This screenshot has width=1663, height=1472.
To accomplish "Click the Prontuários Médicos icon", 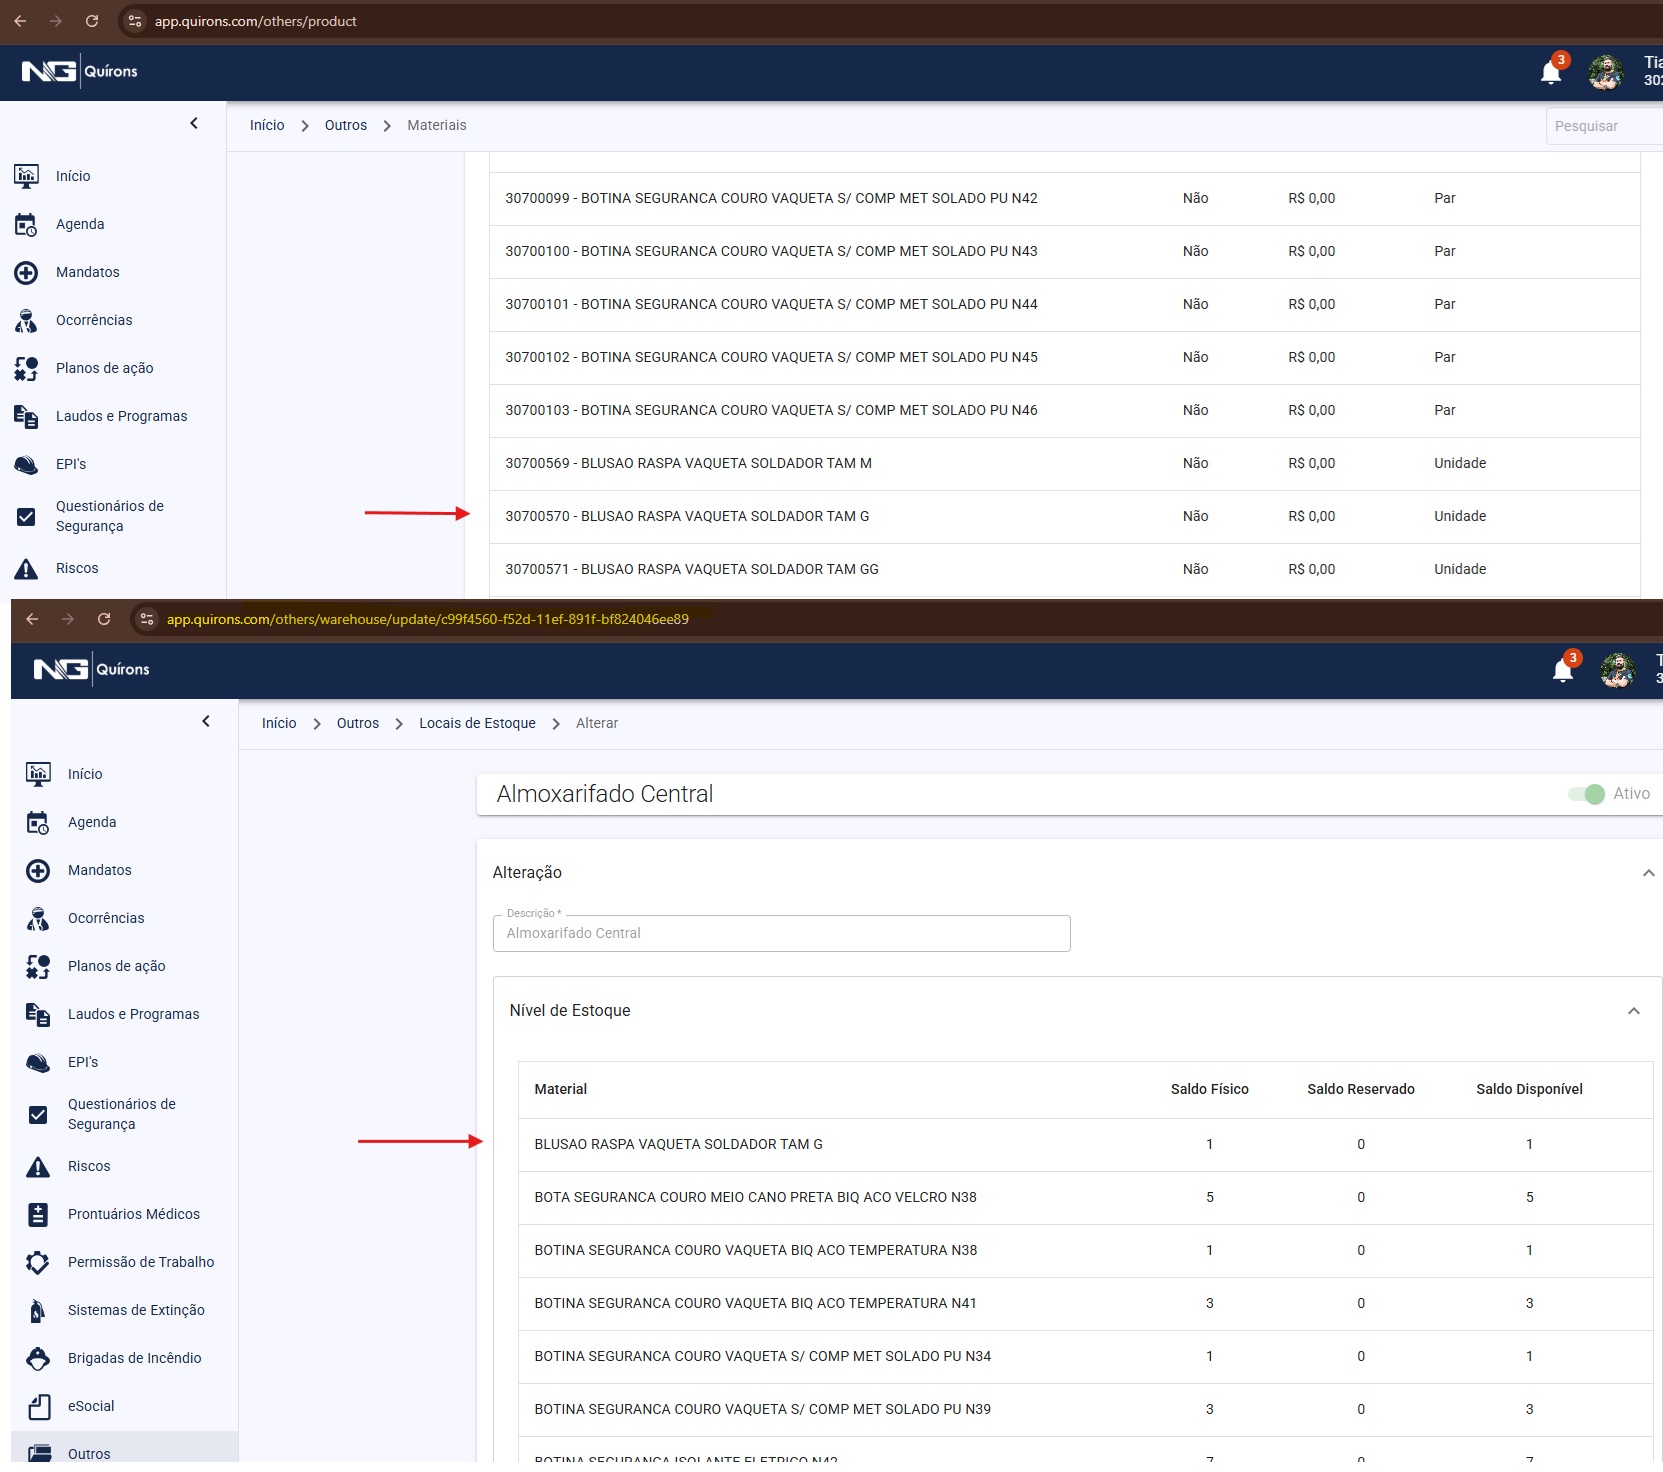I will (38, 1214).
